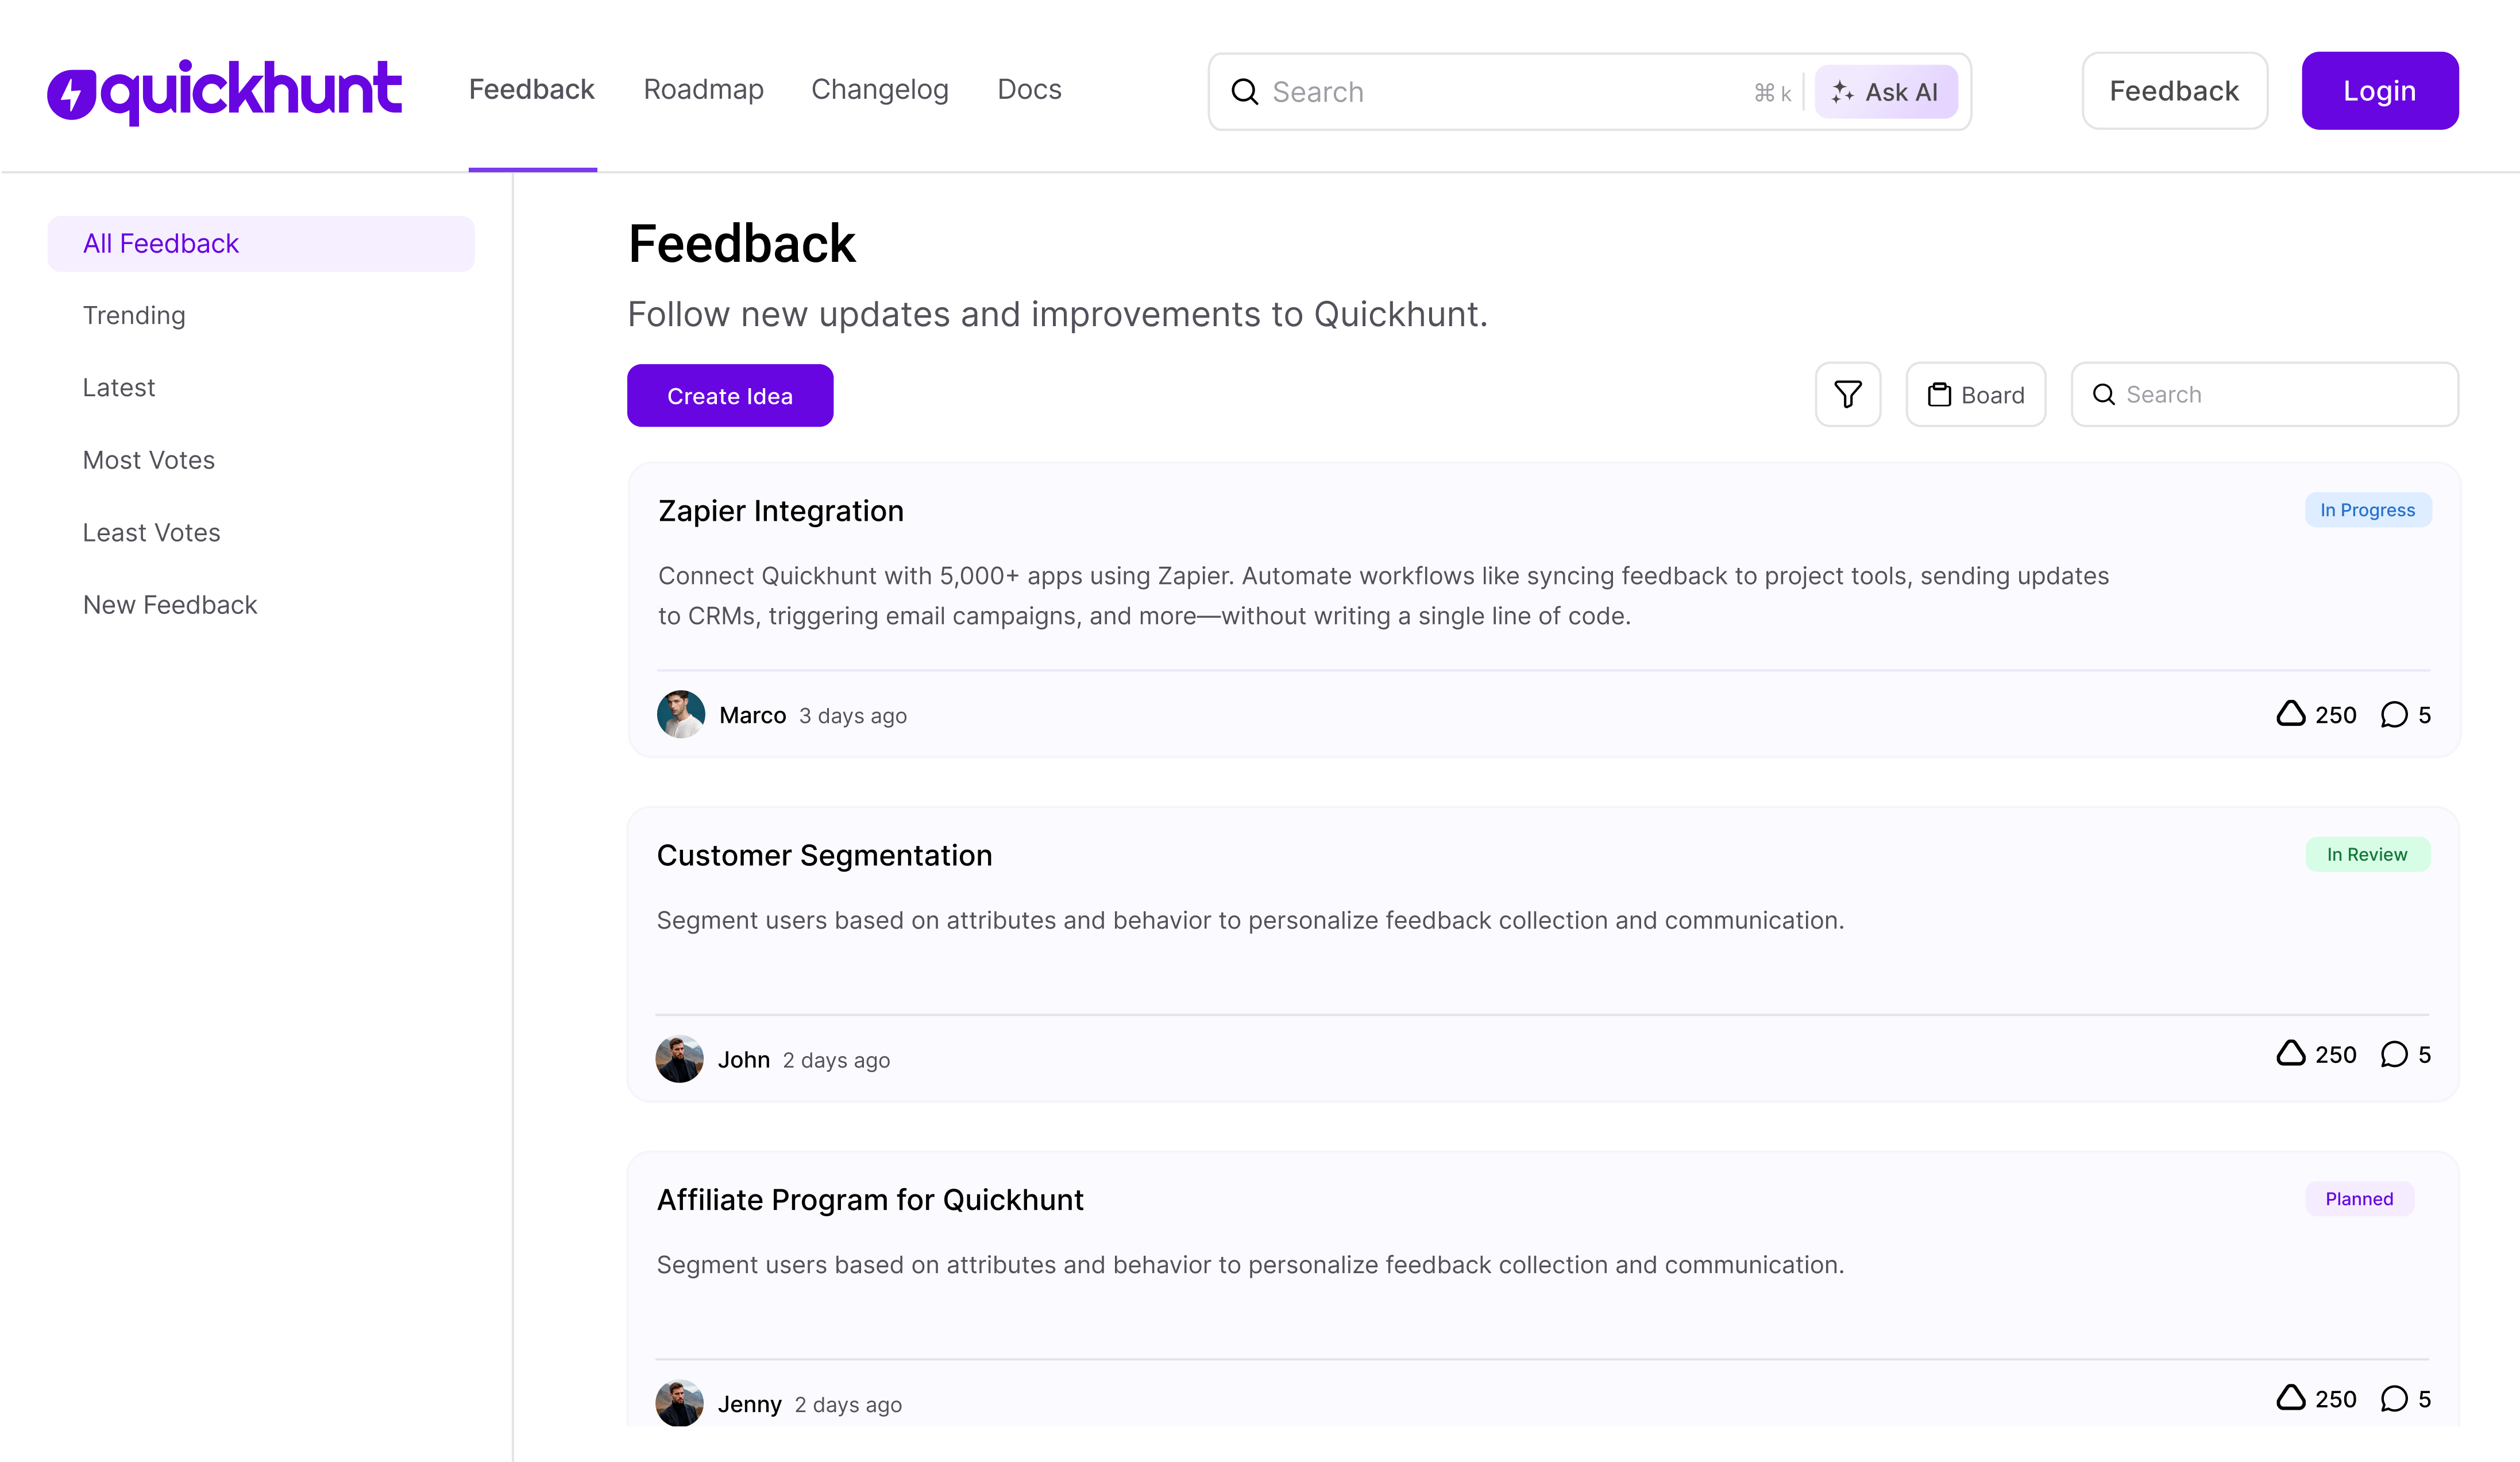The image size is (2520, 1462).
Task: Upvote the Affiliate Program idea
Action: pyautogui.click(x=2316, y=1398)
